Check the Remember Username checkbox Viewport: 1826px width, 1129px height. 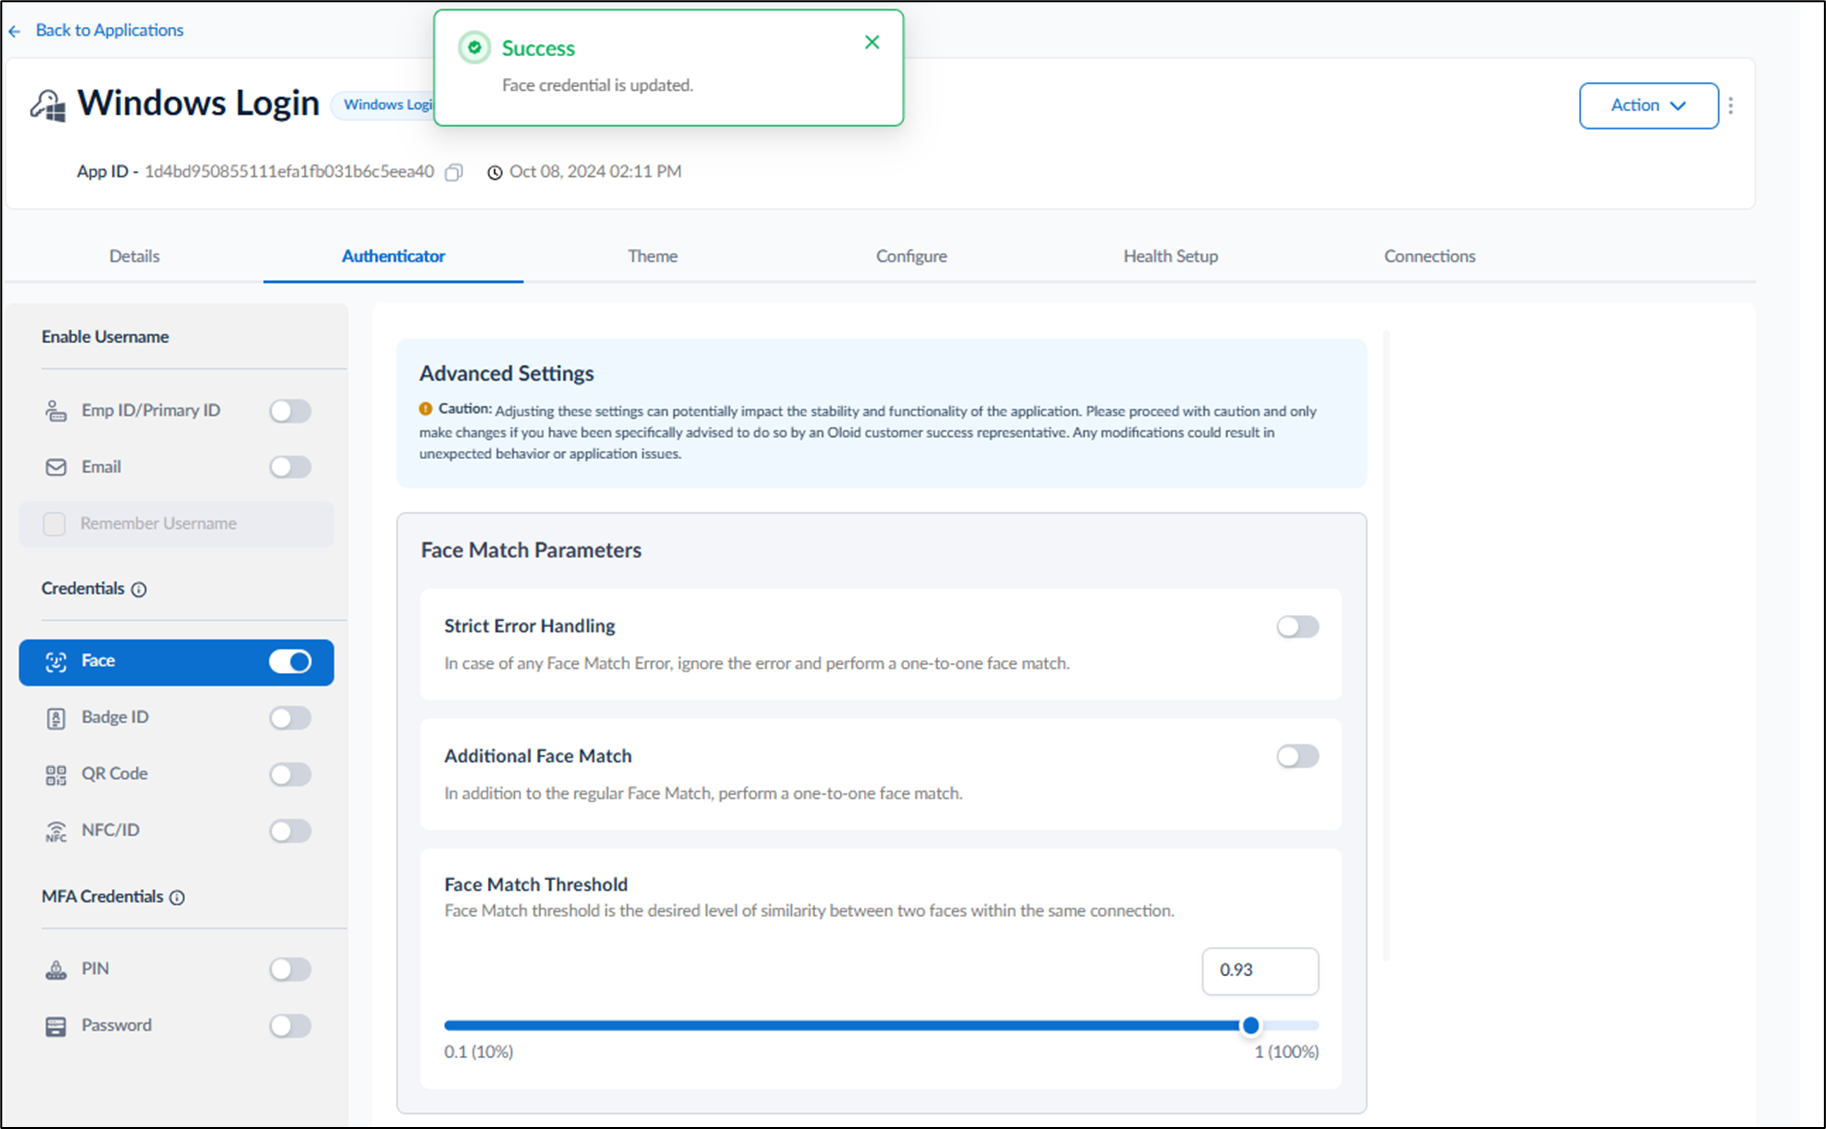[55, 524]
